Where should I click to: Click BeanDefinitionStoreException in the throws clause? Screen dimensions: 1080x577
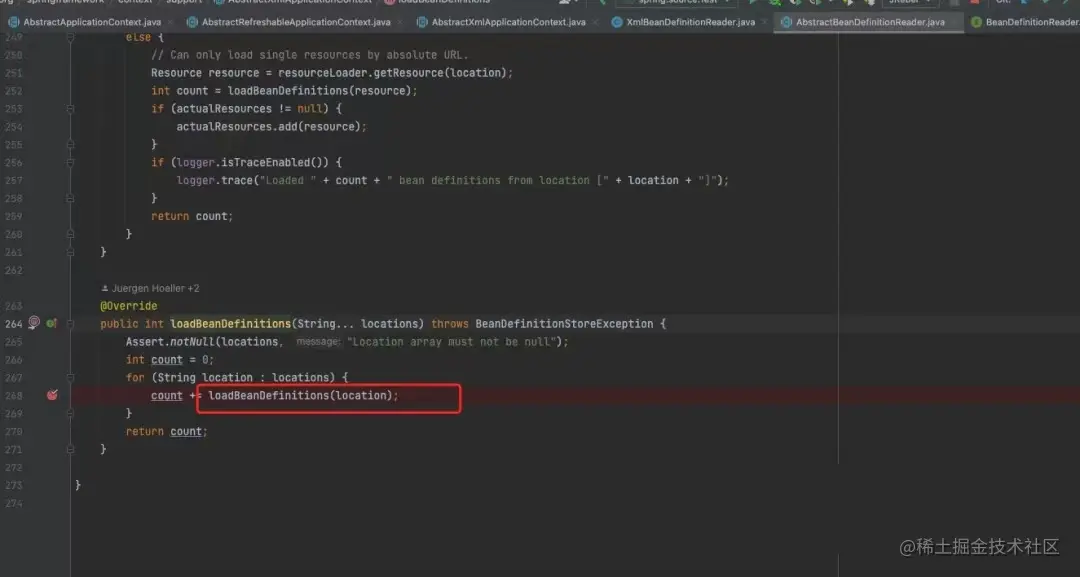[564, 324]
